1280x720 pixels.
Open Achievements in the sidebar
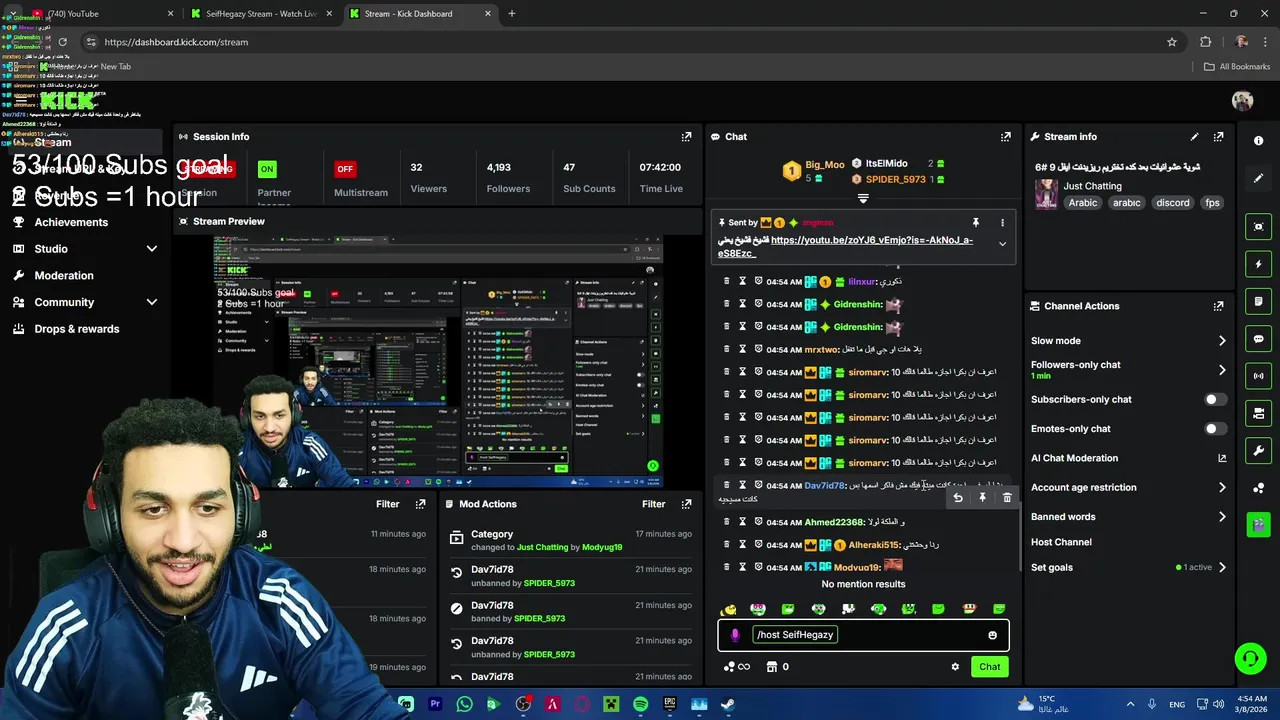71,222
